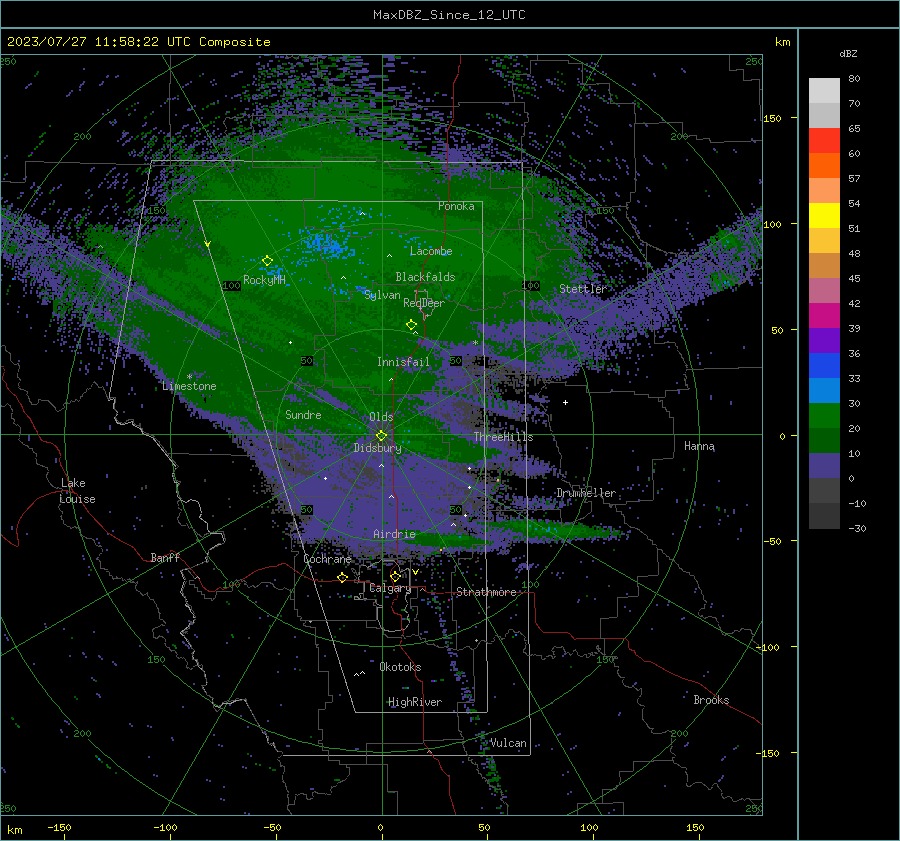
Task: Click the Vulcan town label
Action: coord(508,743)
